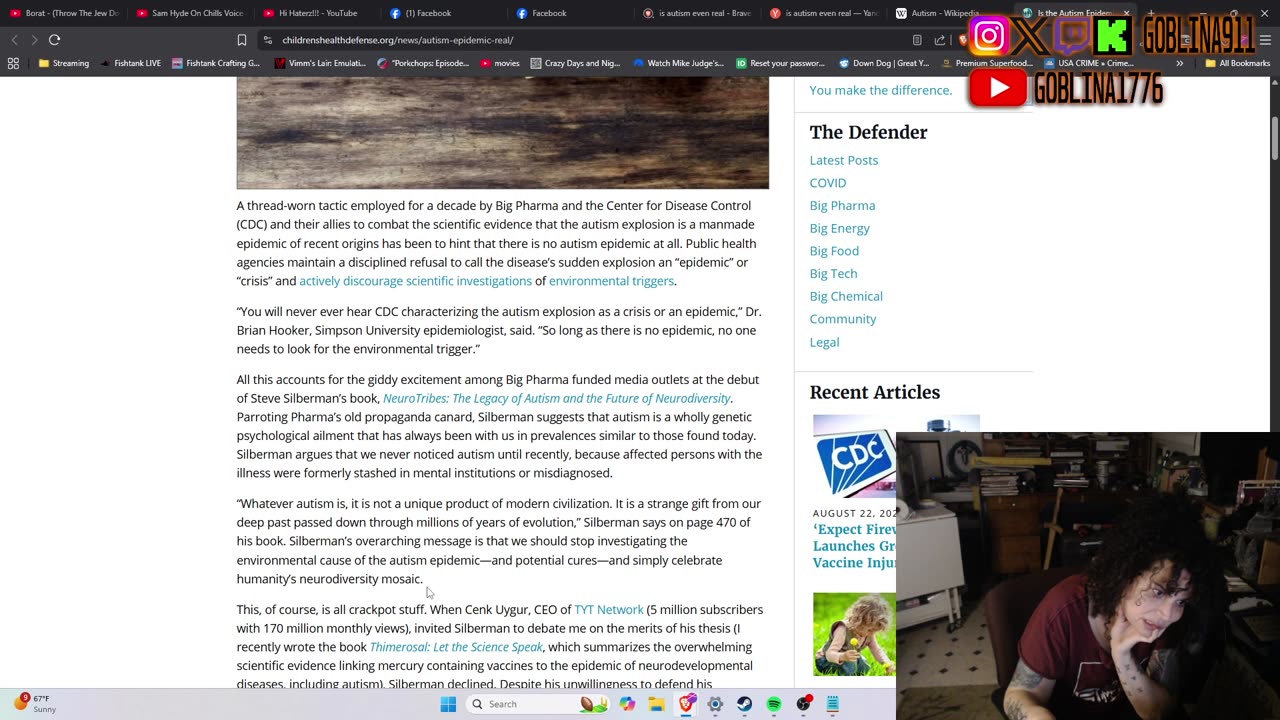Open the Notepad icon on the taskbar
The width and height of the screenshot is (1280, 720).
pos(832,704)
